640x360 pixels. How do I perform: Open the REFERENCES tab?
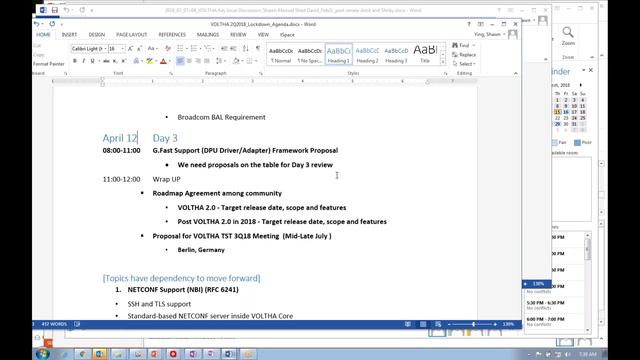coord(172,35)
